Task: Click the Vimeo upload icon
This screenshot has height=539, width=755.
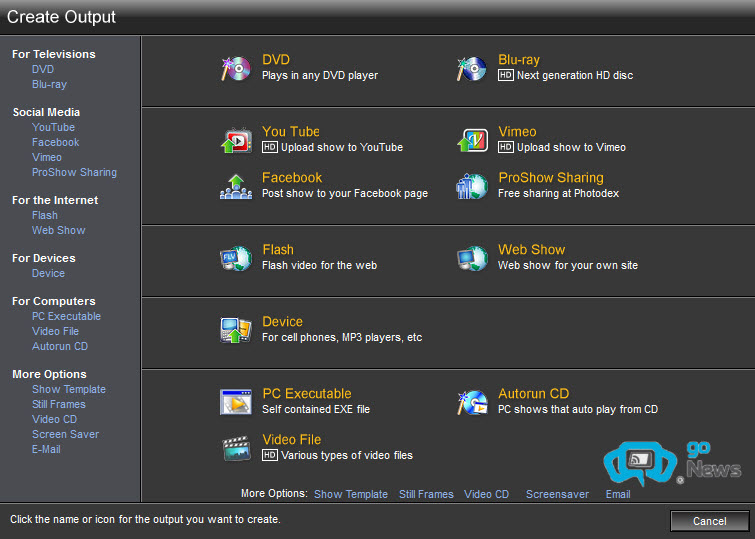Action: (x=472, y=140)
